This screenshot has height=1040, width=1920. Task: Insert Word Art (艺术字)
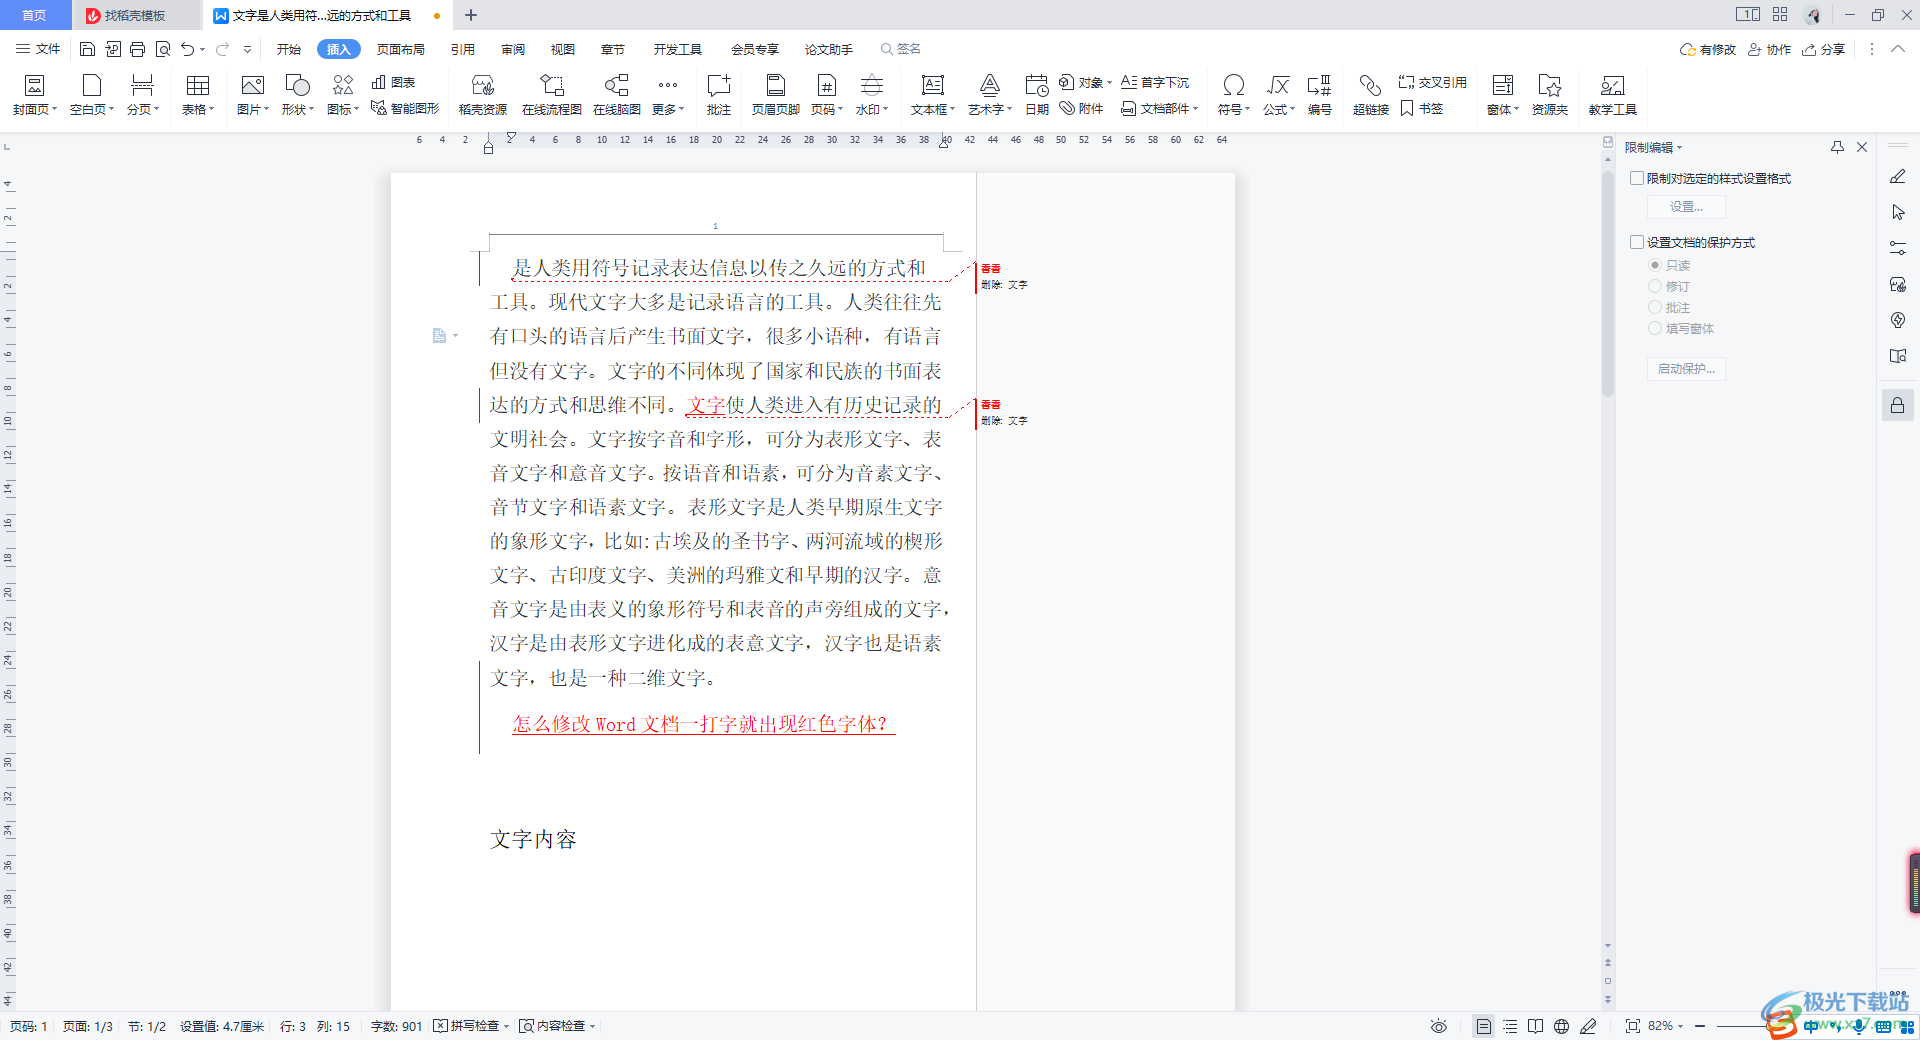(x=990, y=95)
